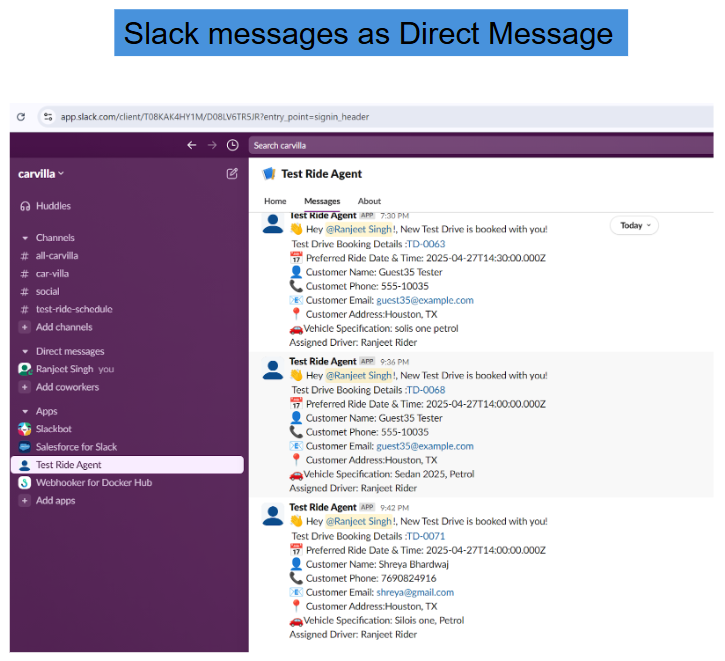Switch to the About tab
Viewport: 725px width, 661px height.
[x=369, y=201]
